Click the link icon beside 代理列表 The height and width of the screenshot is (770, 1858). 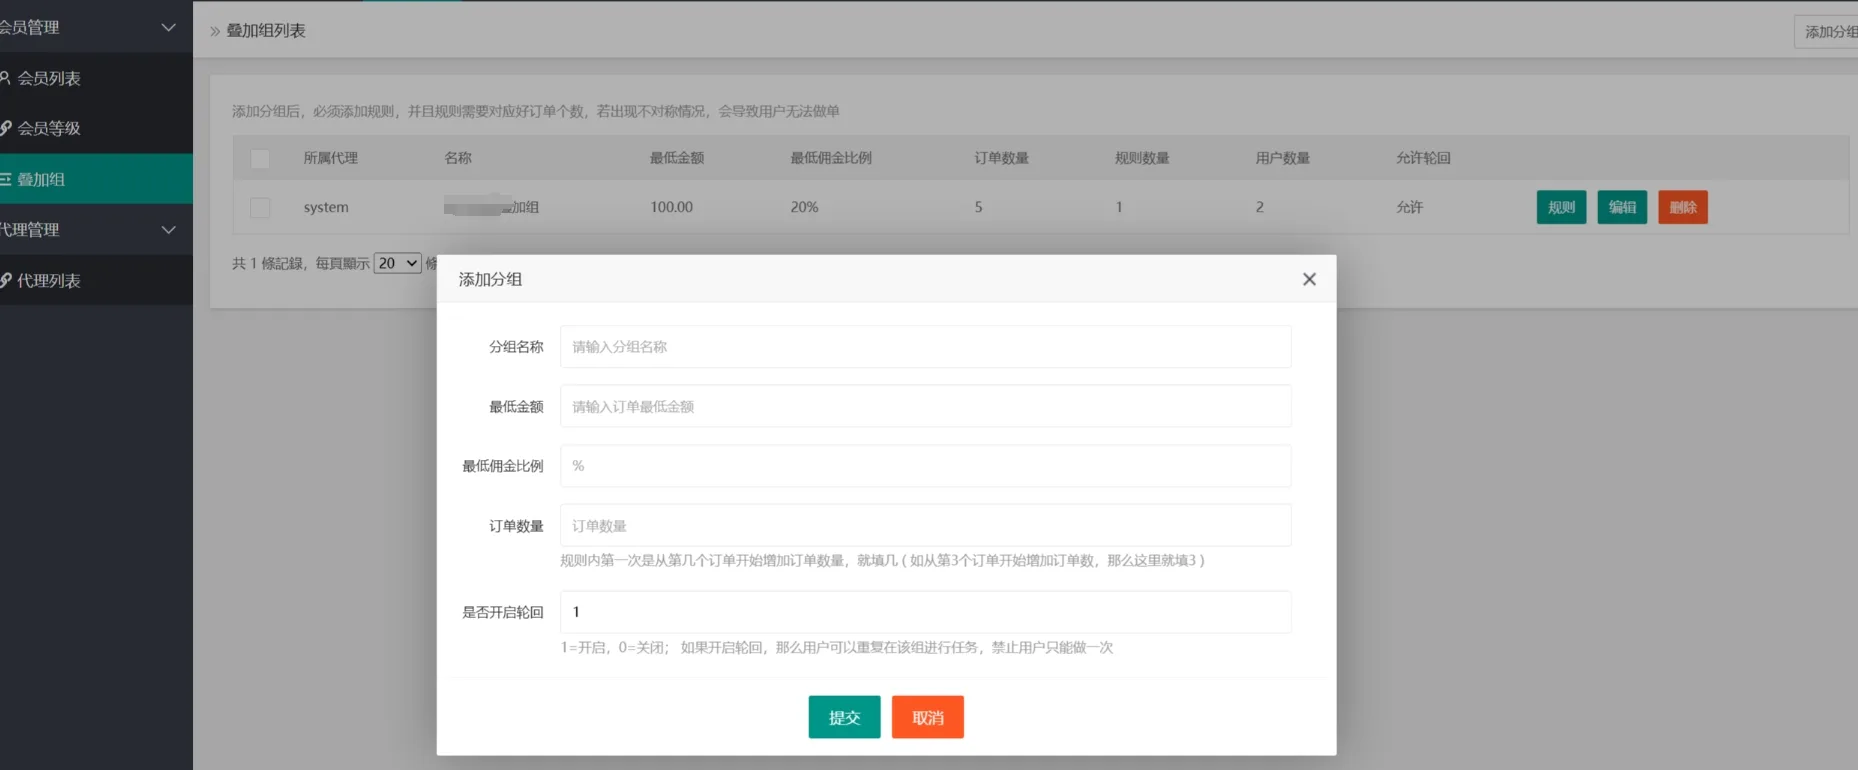coord(5,280)
